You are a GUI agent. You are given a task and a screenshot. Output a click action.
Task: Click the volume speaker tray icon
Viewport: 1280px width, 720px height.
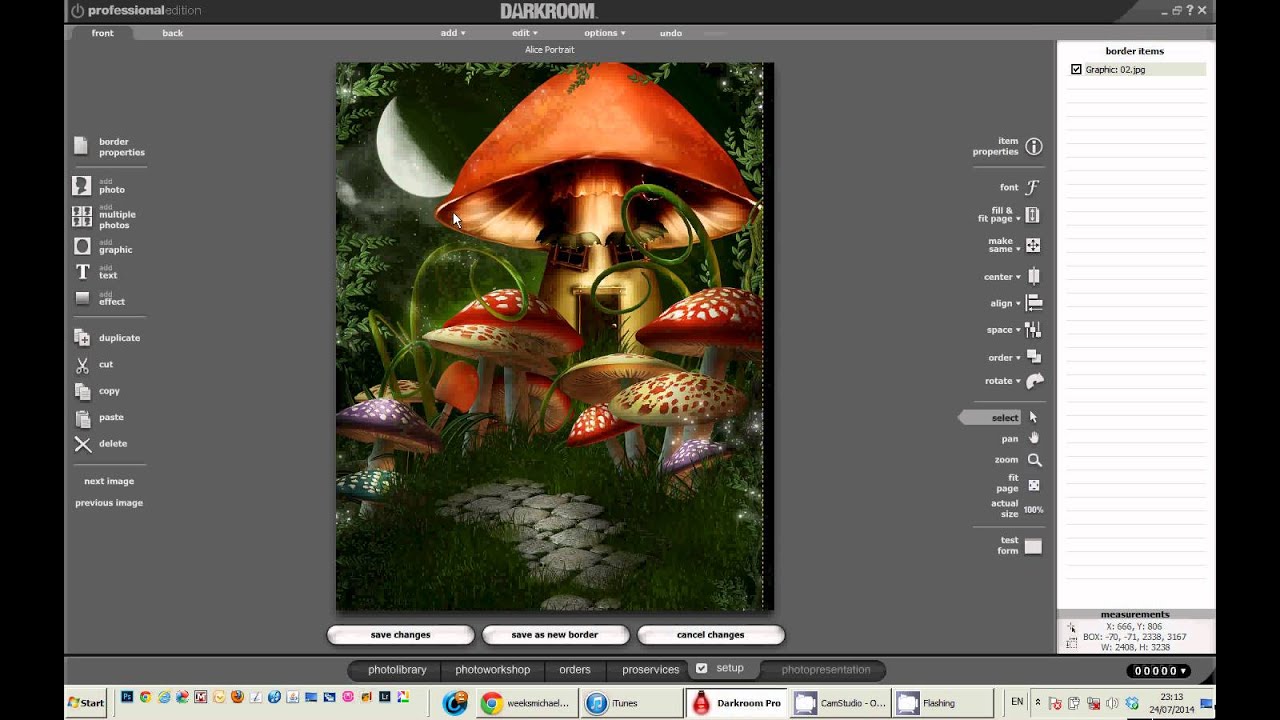tap(1112, 703)
